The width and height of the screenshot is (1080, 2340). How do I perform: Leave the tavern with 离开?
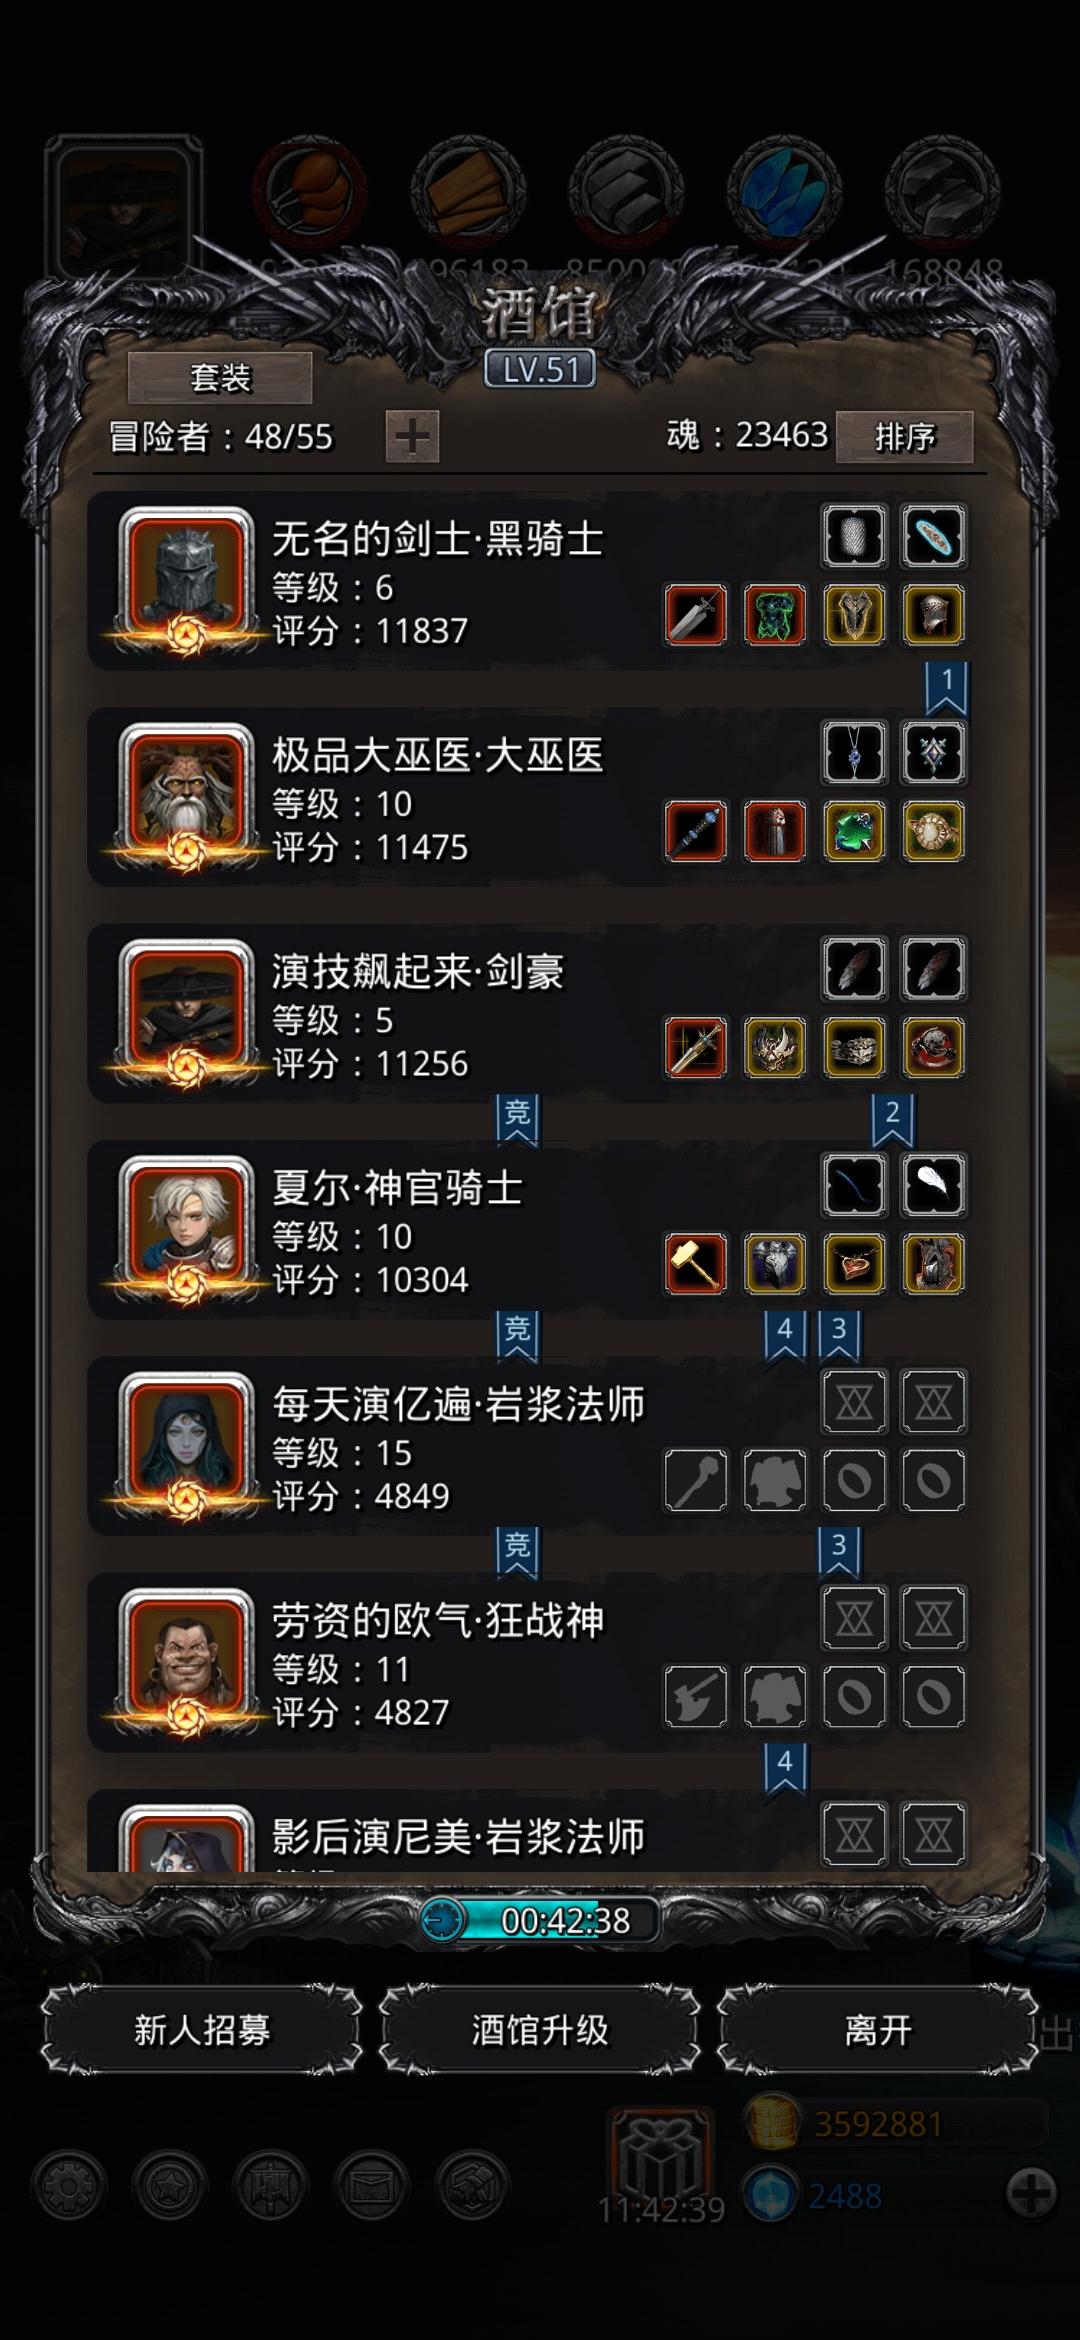click(x=878, y=2030)
